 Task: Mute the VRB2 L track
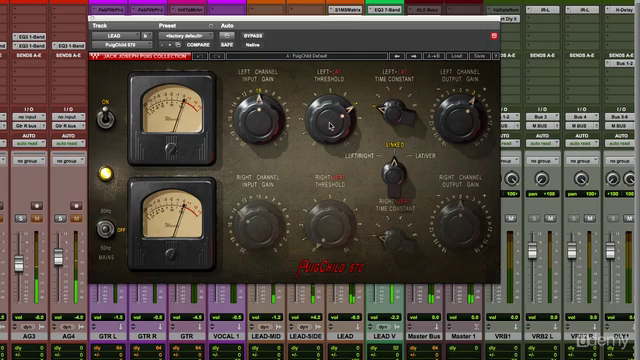point(550,218)
